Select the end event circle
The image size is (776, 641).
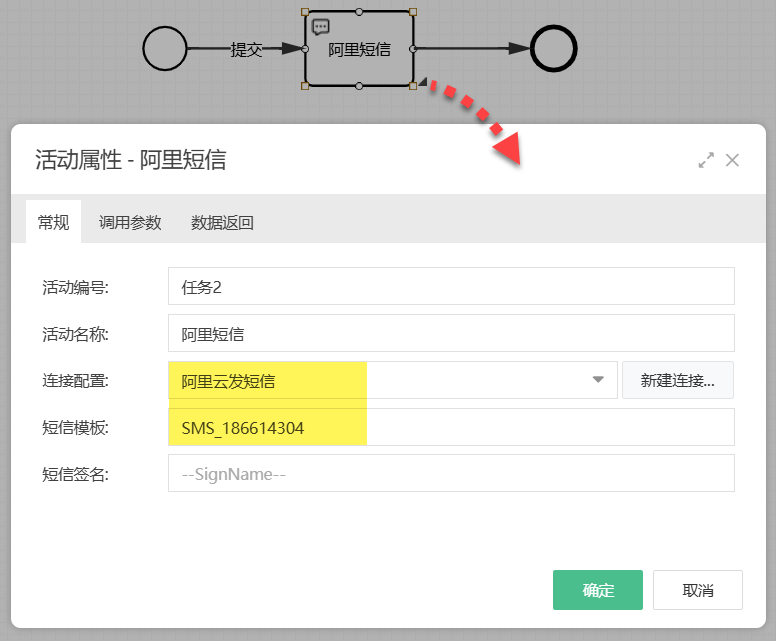554,49
